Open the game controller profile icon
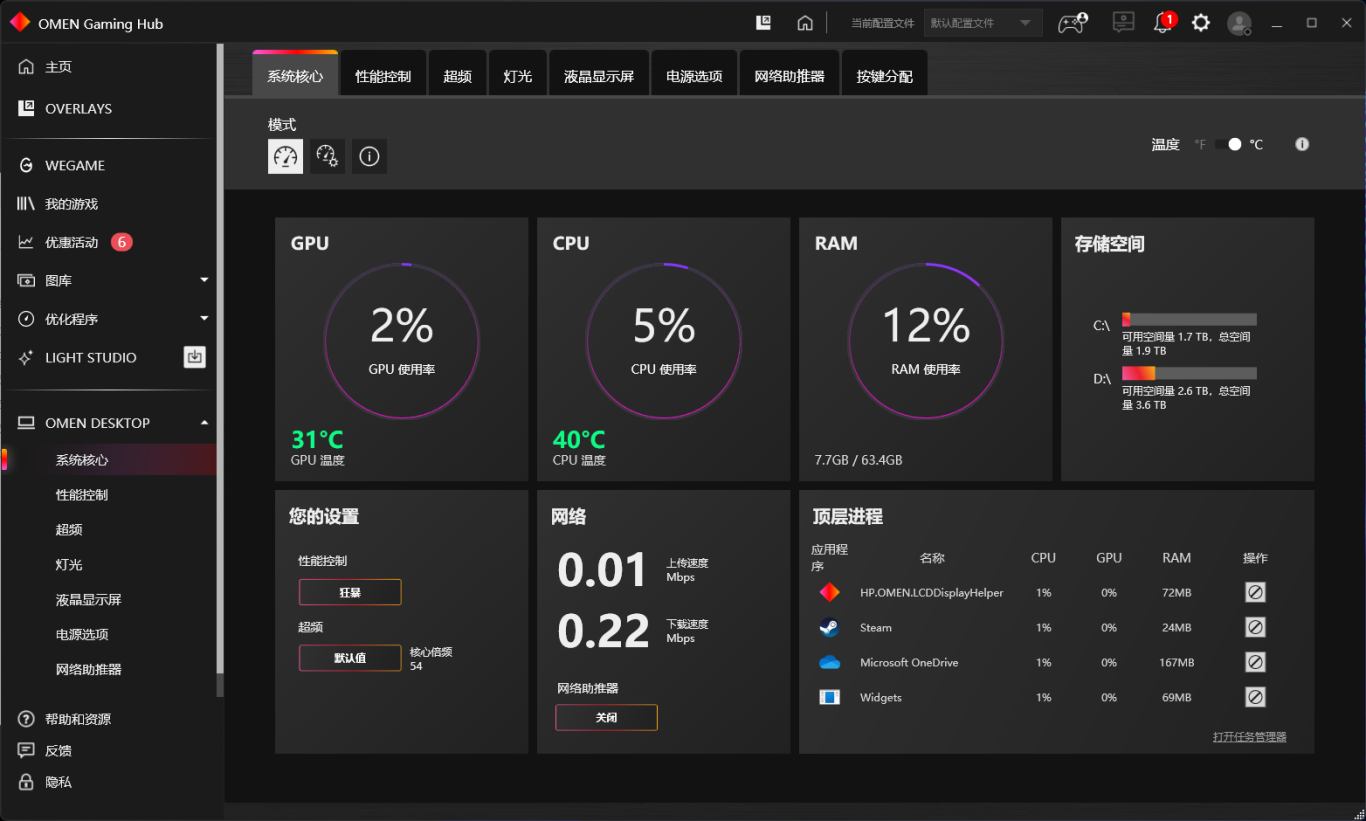The image size is (1366, 821). [x=1073, y=23]
